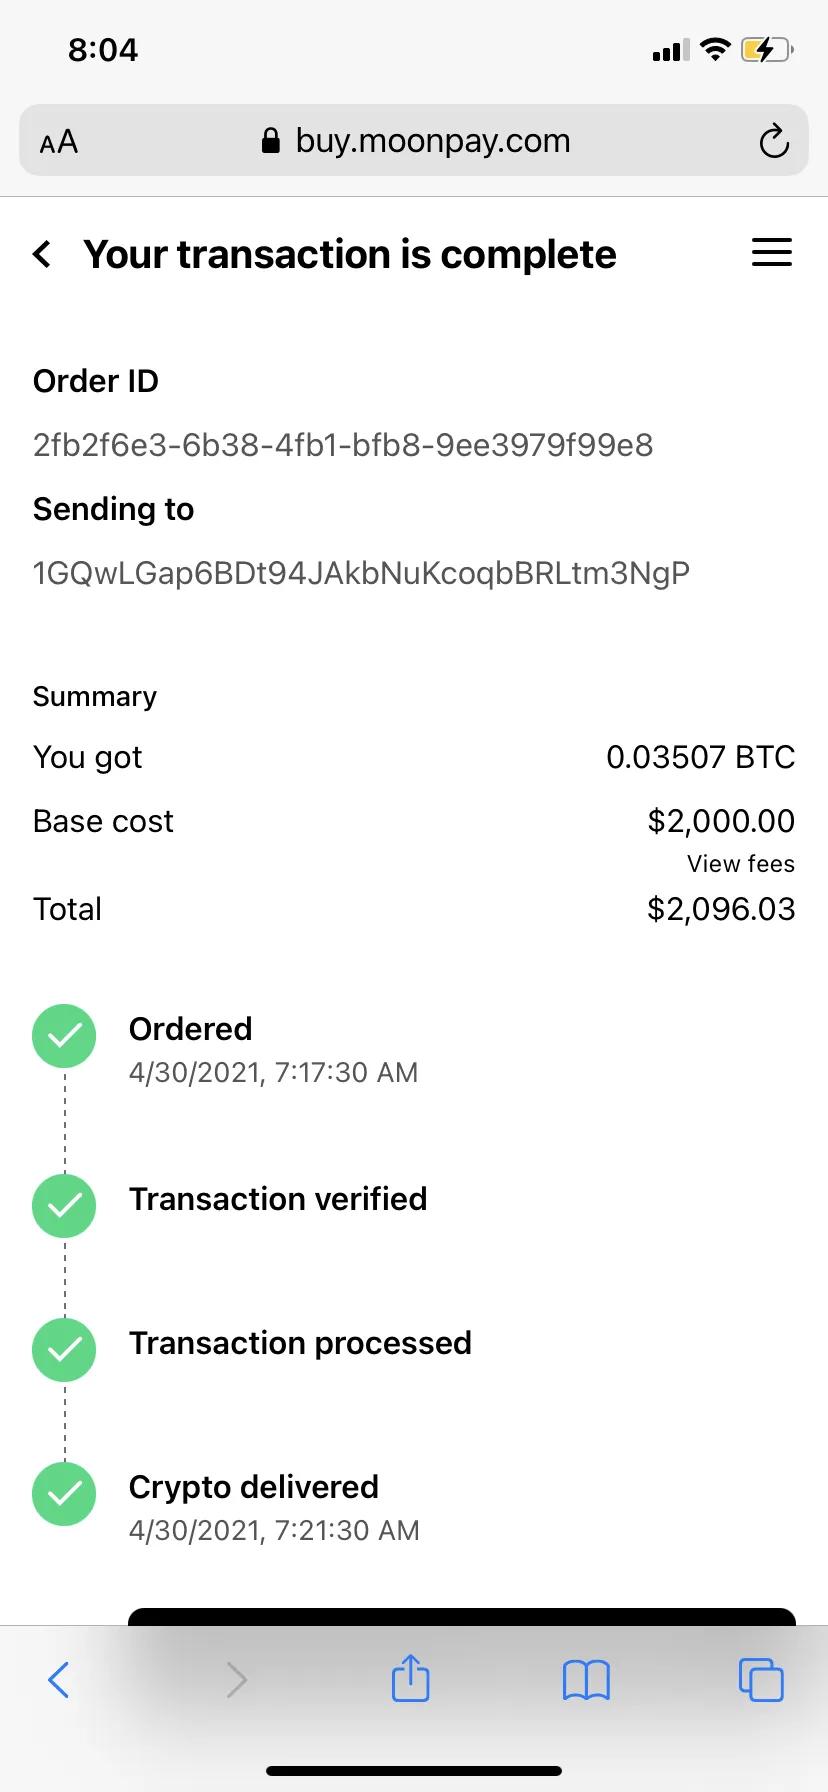Tap the black button below Crypto delivered
Viewport: 828px width, 1792px height.
[x=462, y=1616]
